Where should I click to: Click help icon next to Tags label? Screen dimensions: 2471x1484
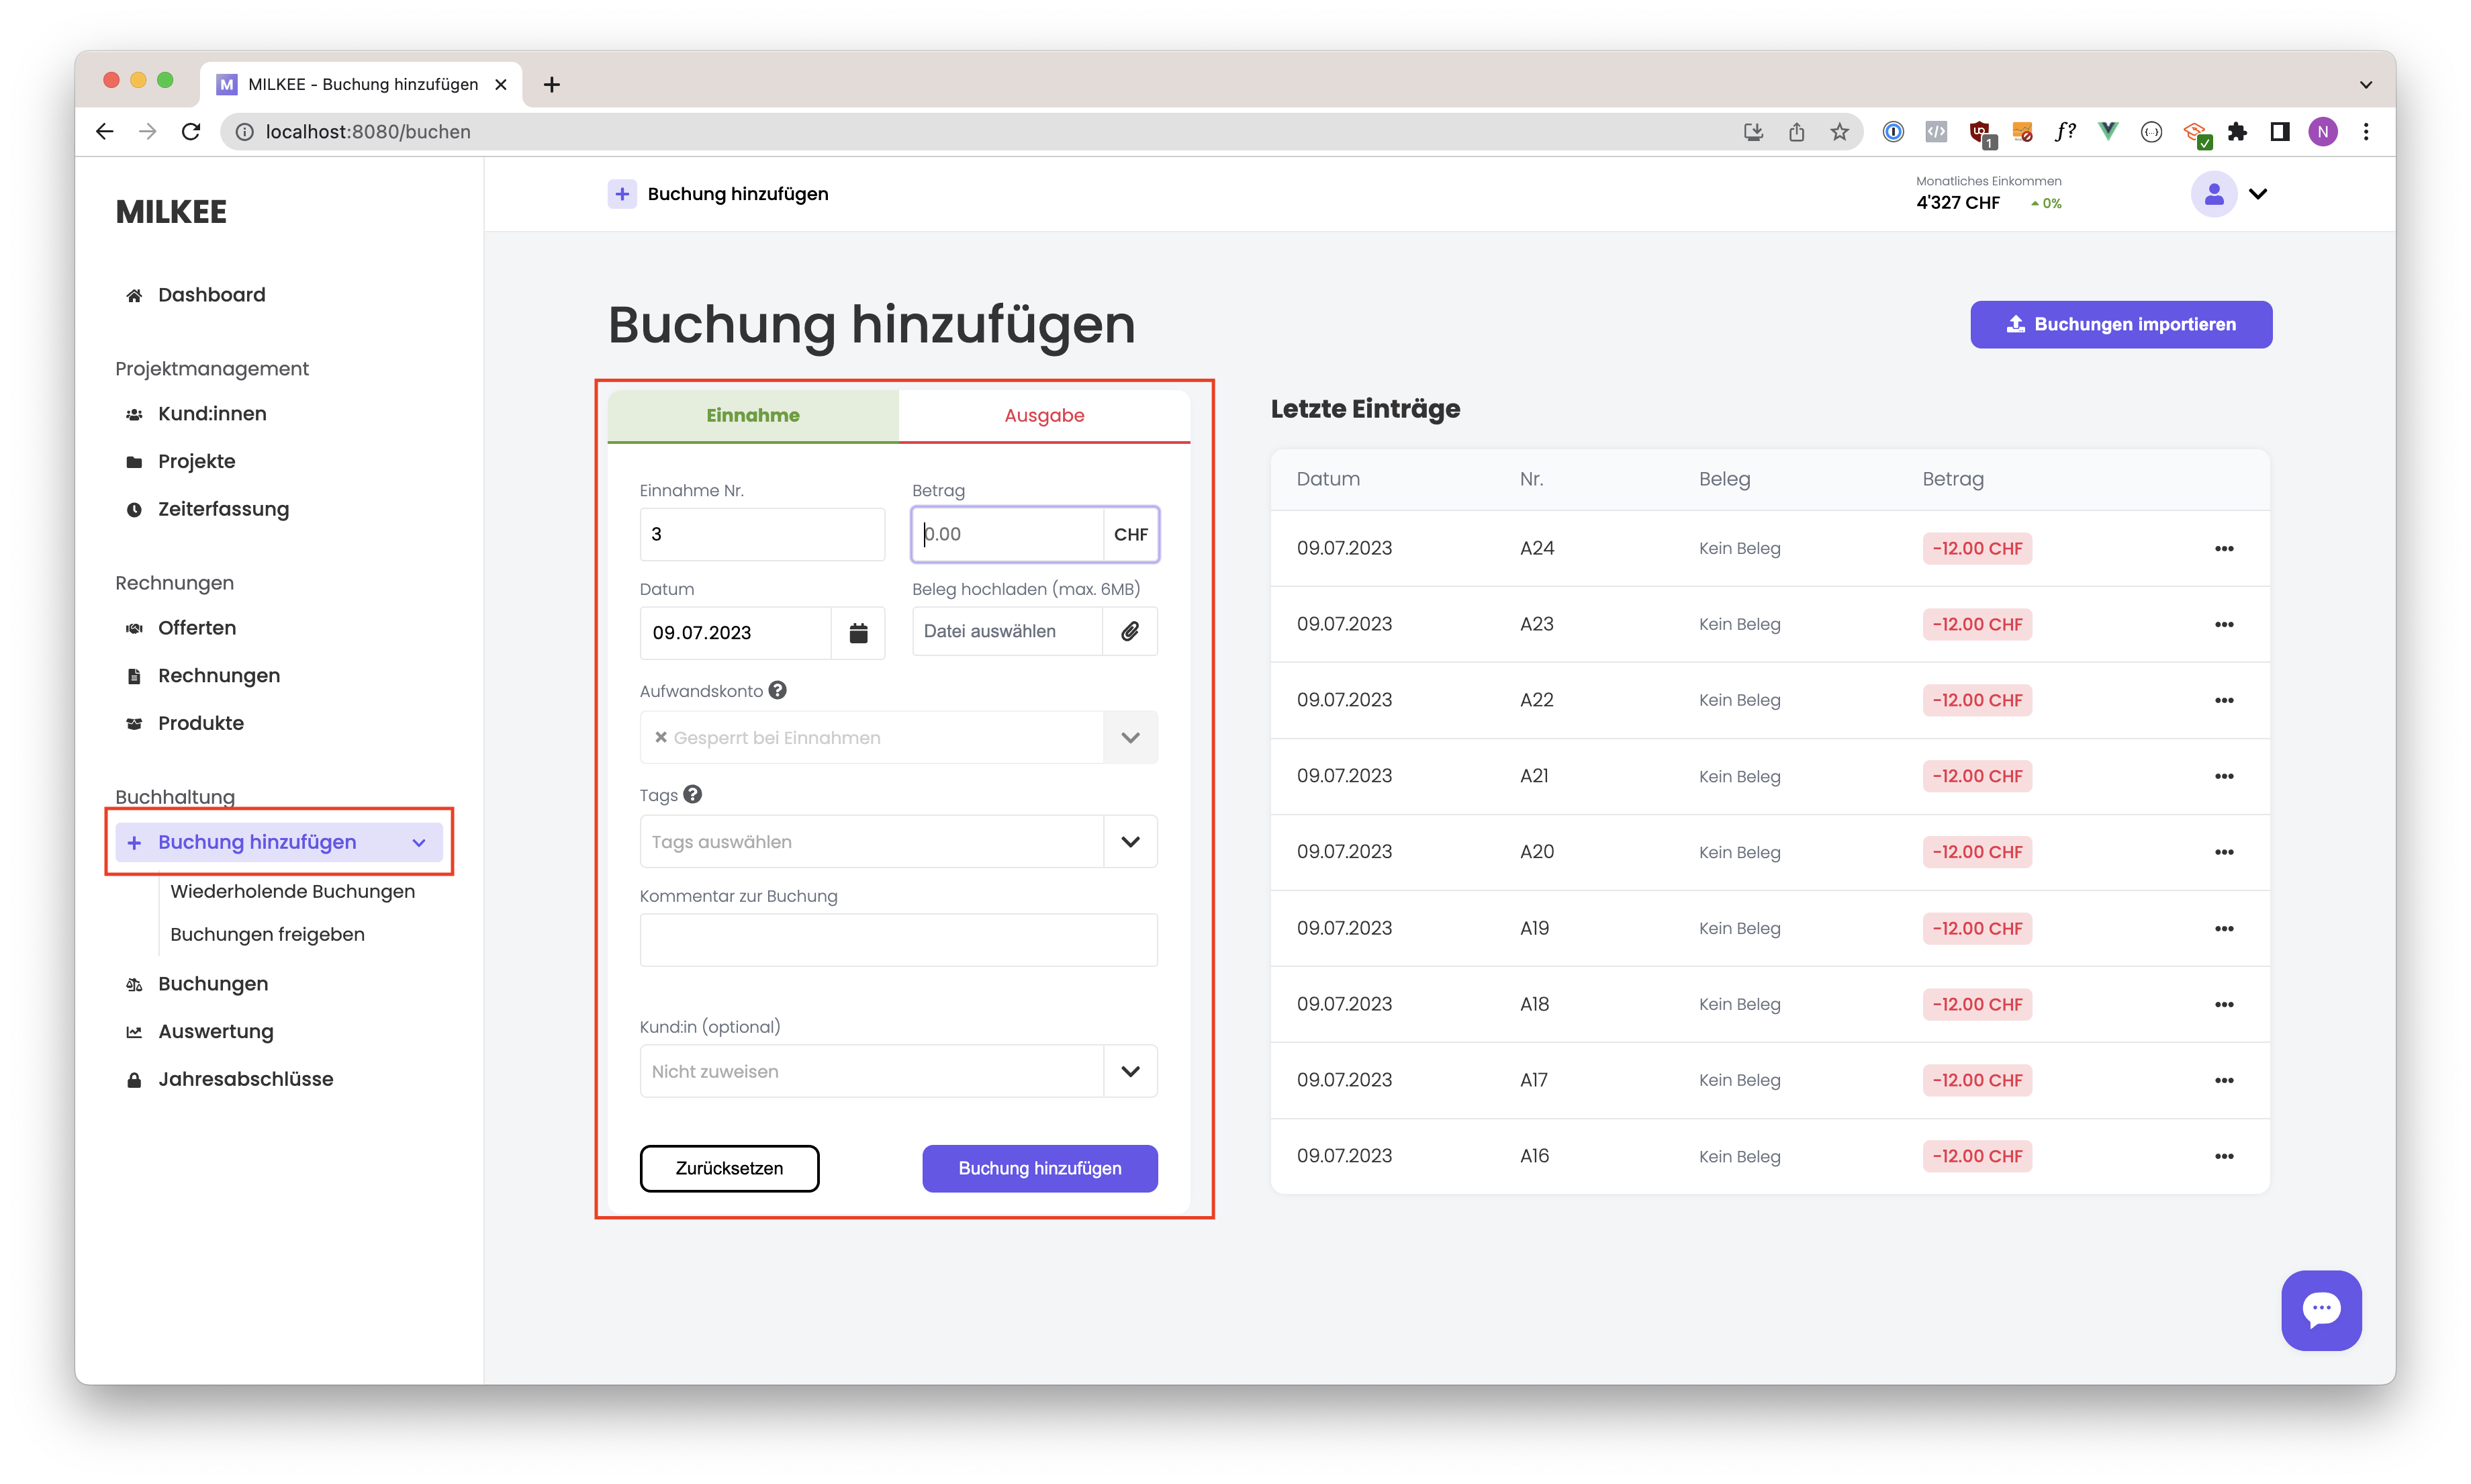pos(692,794)
